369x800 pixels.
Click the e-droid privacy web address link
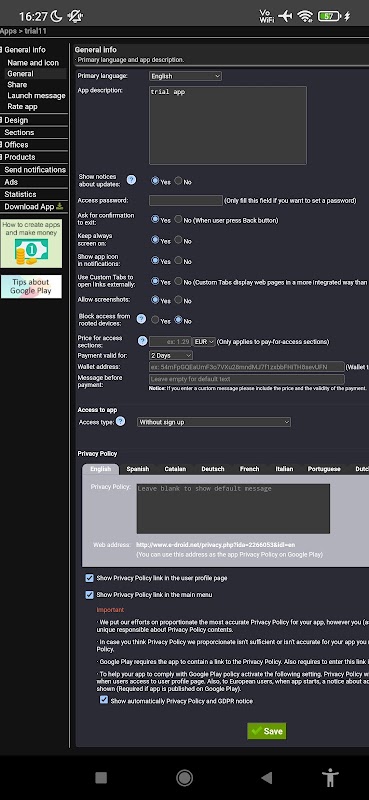(x=215, y=545)
